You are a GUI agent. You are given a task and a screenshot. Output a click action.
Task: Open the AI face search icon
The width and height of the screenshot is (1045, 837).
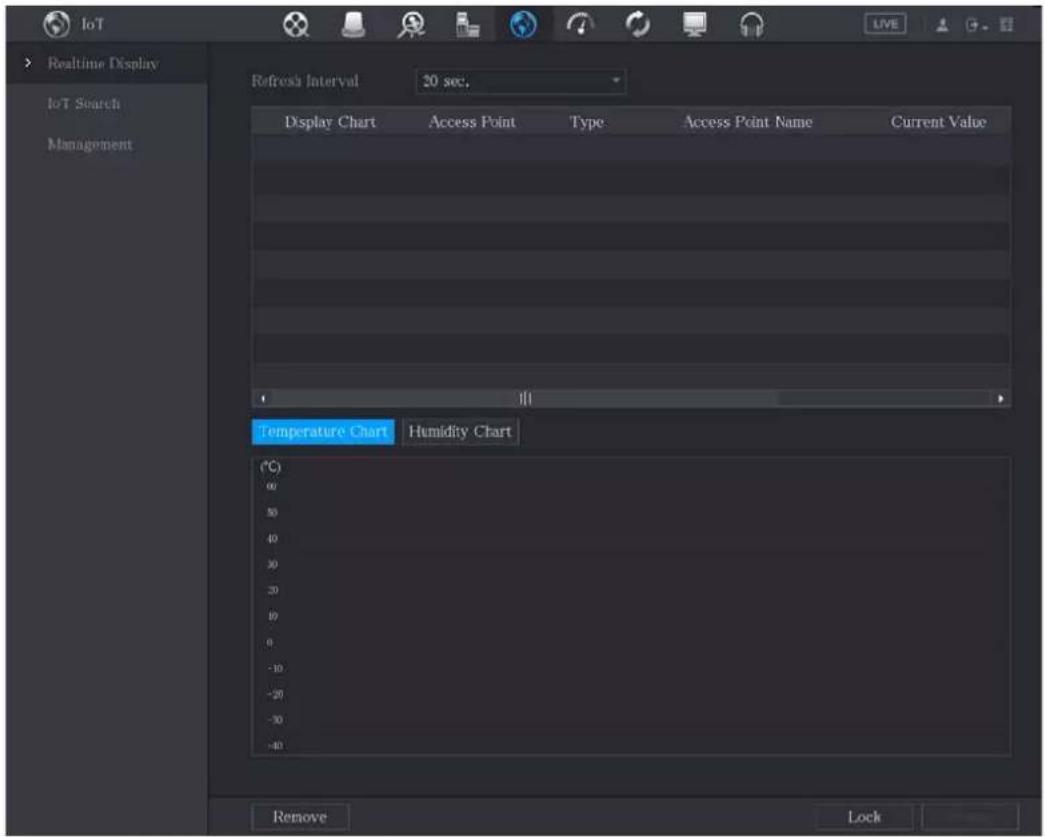tap(411, 25)
